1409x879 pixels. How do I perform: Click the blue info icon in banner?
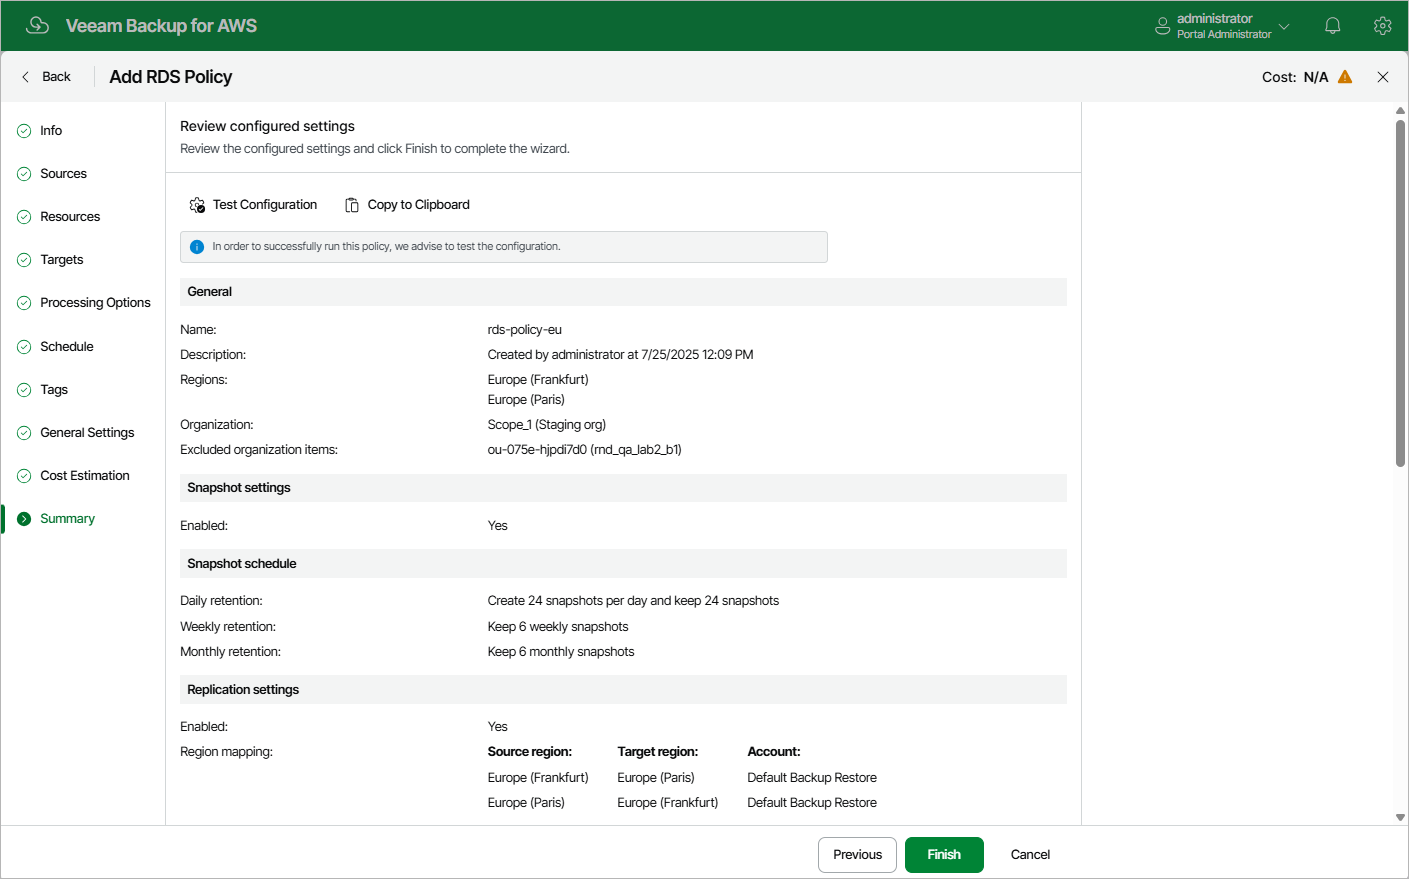(197, 247)
